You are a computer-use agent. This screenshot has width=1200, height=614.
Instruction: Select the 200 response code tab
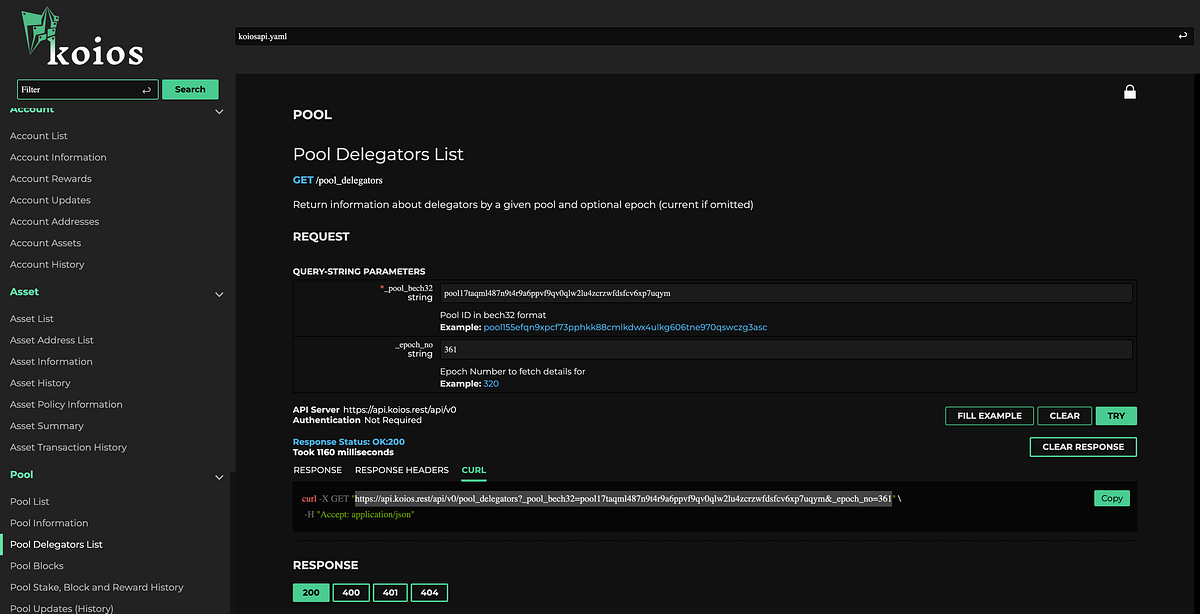[311, 592]
